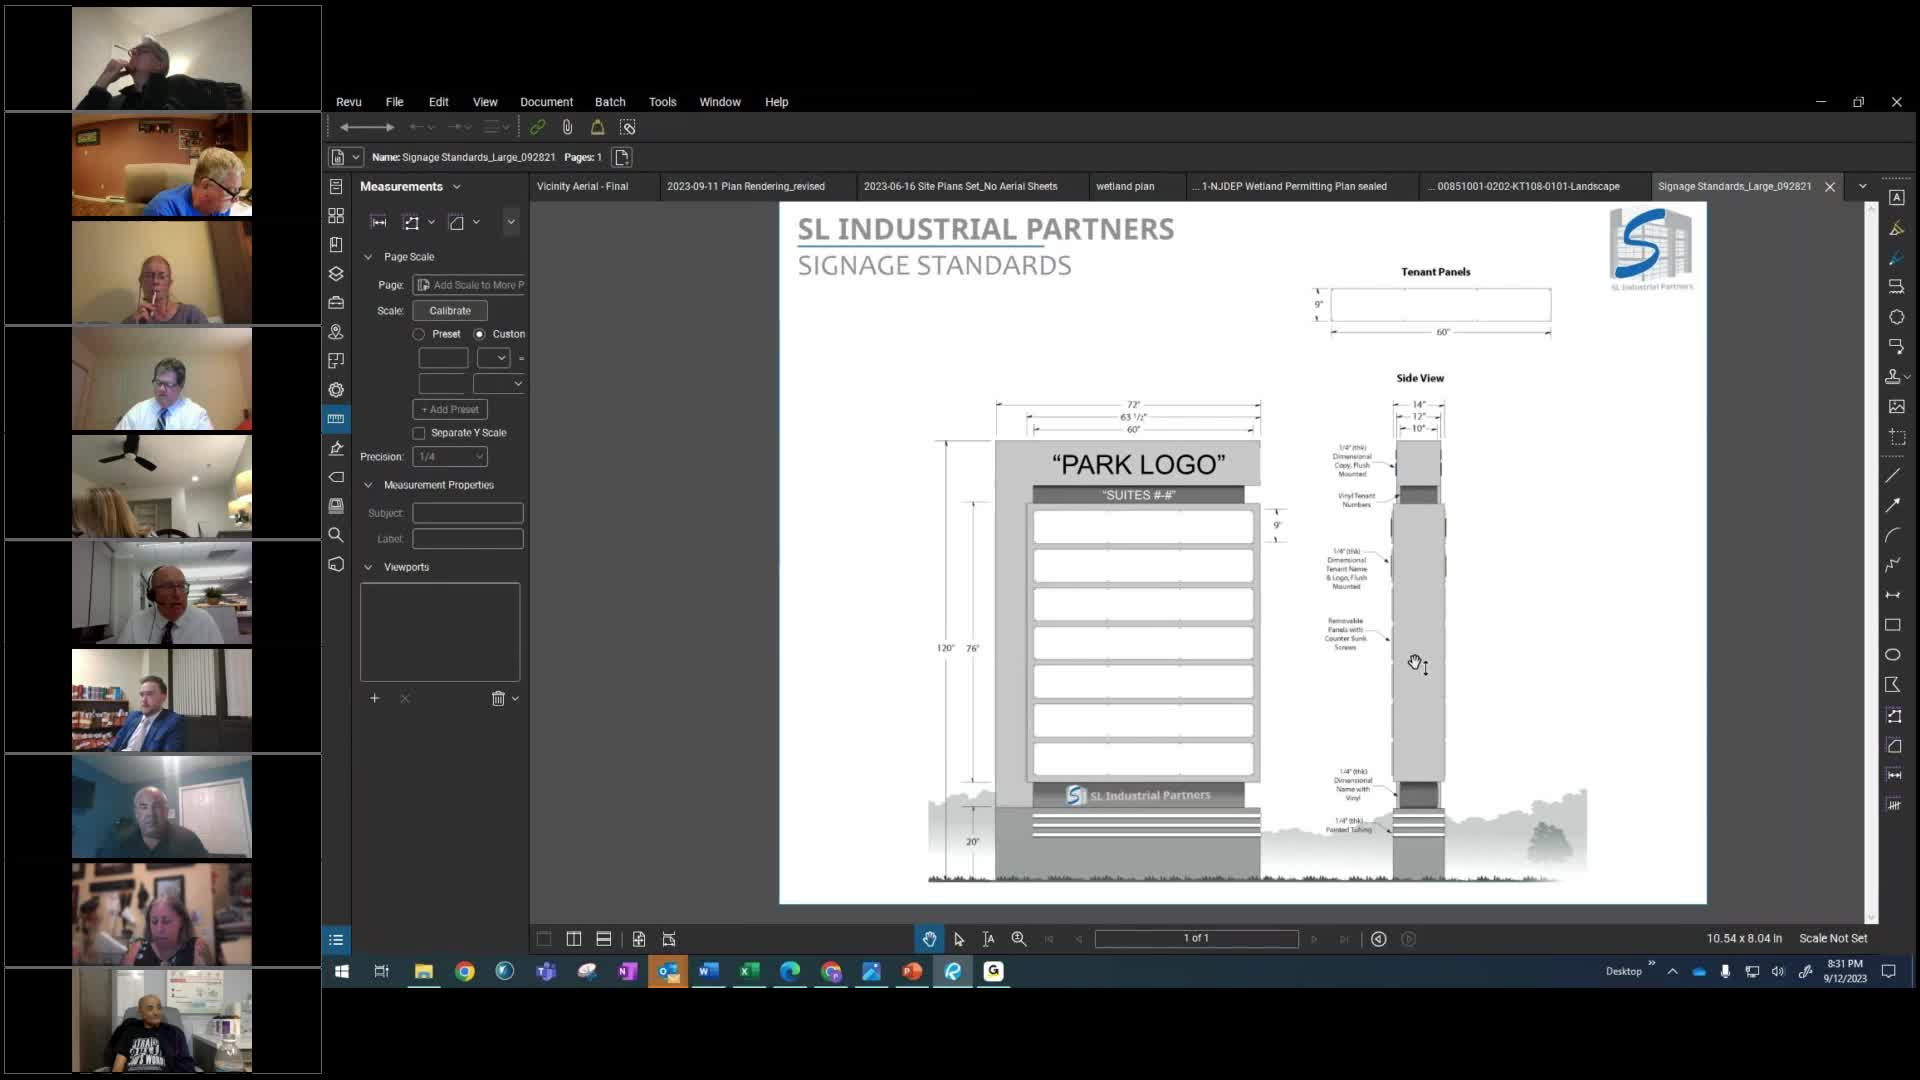Open the Layers panel icon

336,274
